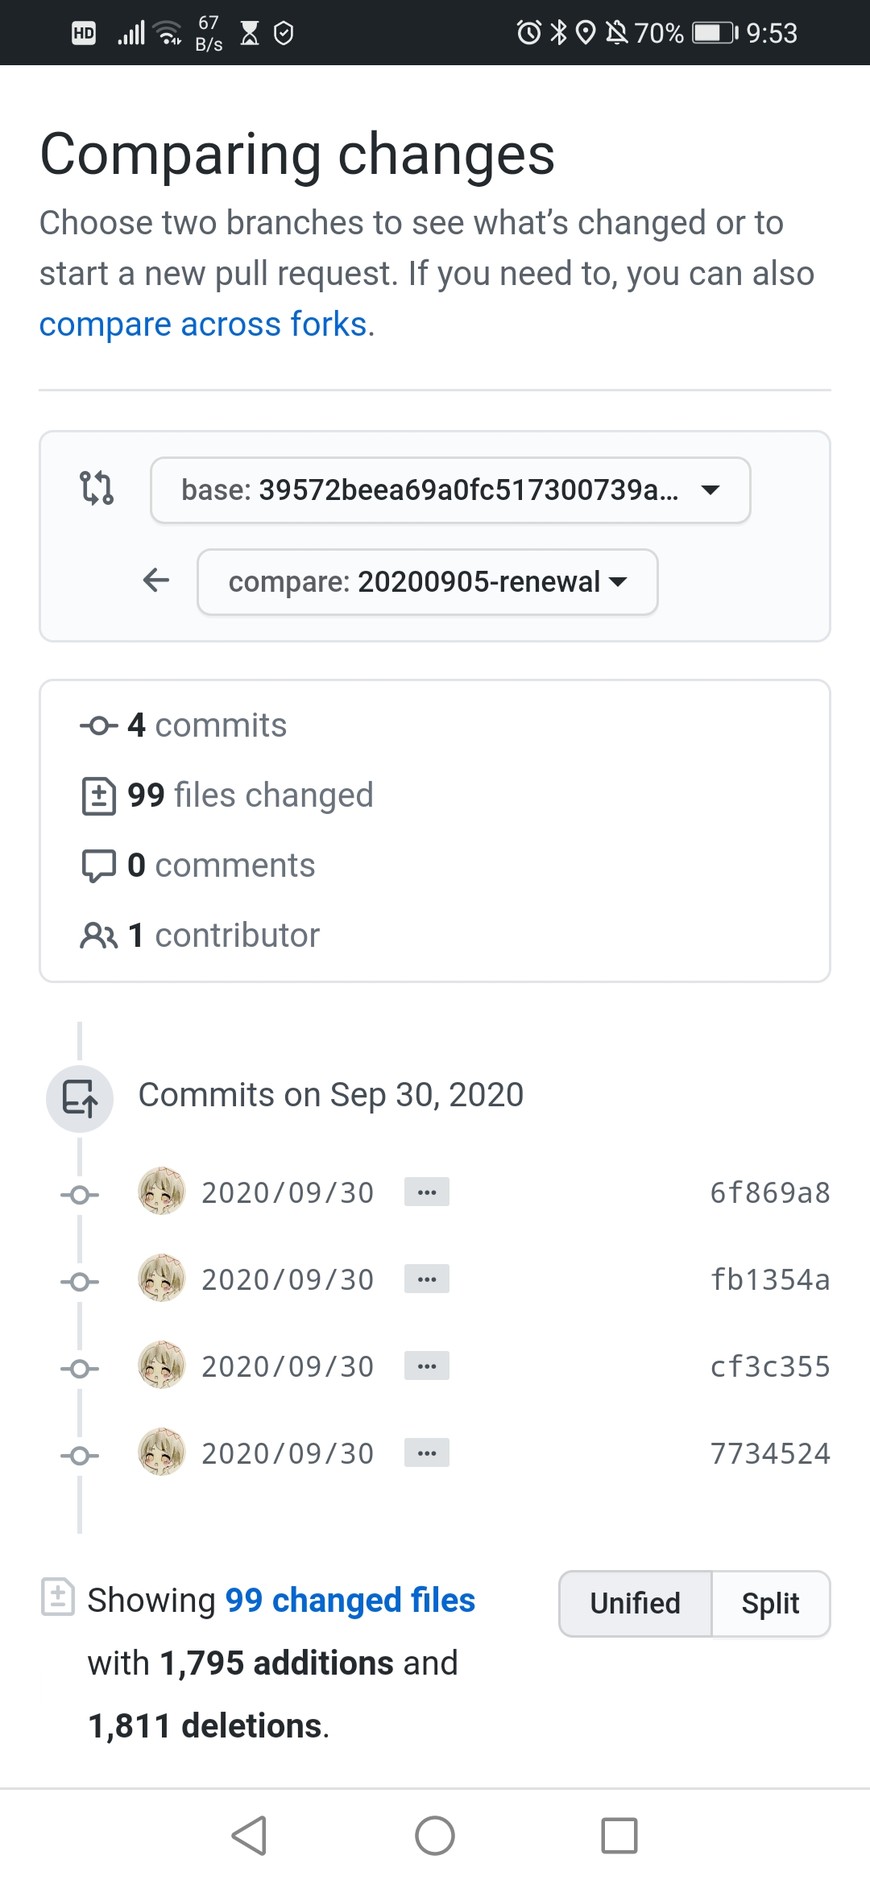This screenshot has height=1884, width=870.
Task: Switch diff view to Split
Action: tap(770, 1603)
